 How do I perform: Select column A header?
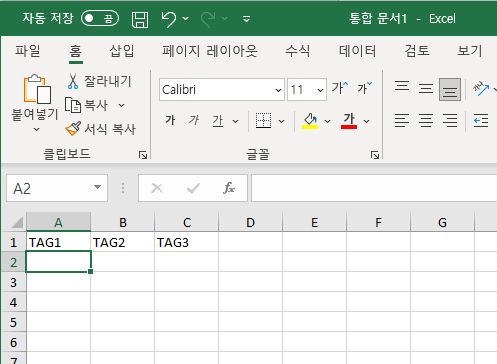(58, 222)
